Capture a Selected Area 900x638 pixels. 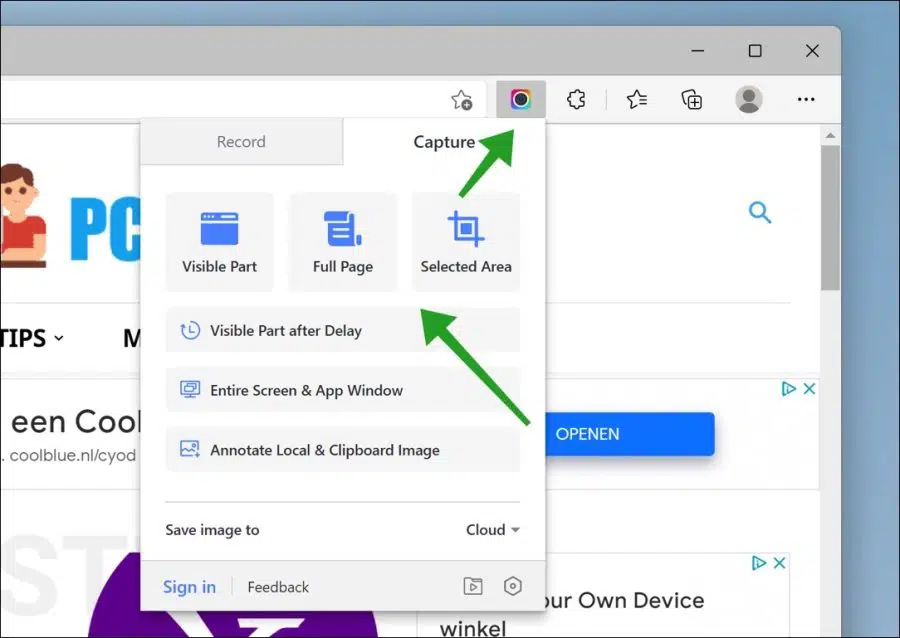466,242
